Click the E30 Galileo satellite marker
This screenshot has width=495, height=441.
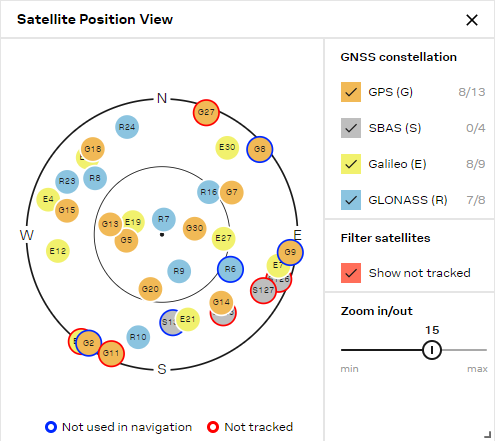[227, 147]
